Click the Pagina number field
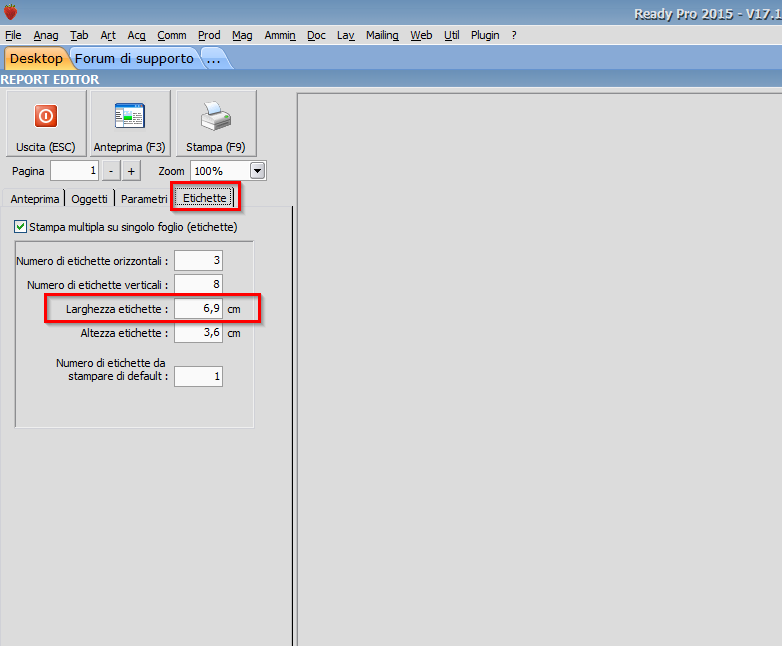The width and height of the screenshot is (782, 646). (x=74, y=171)
